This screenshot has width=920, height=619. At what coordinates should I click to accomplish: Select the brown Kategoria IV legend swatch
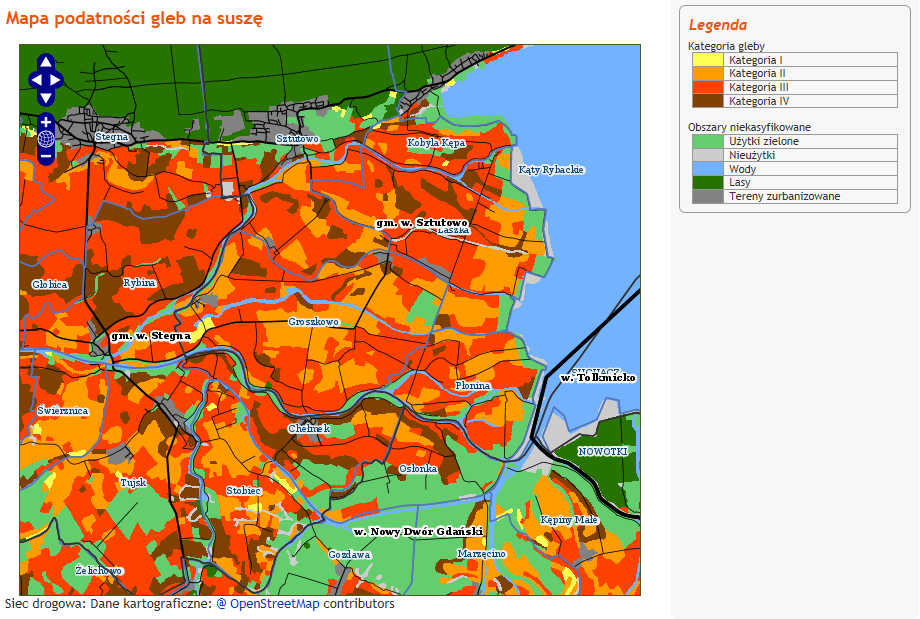click(x=707, y=101)
